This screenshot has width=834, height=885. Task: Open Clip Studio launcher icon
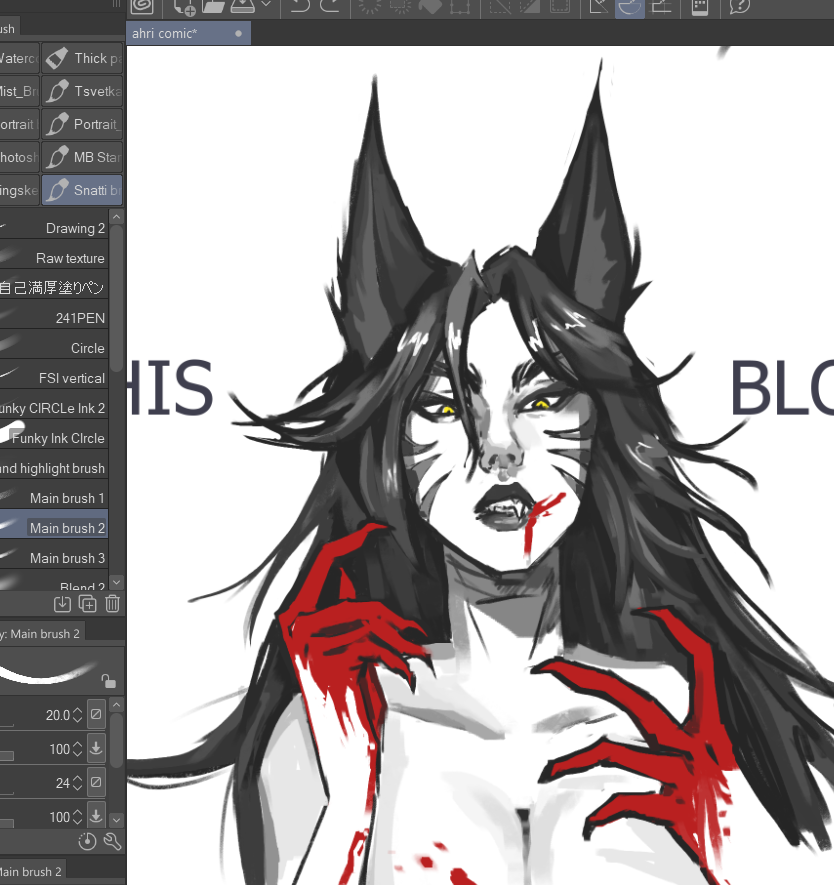pos(142,6)
